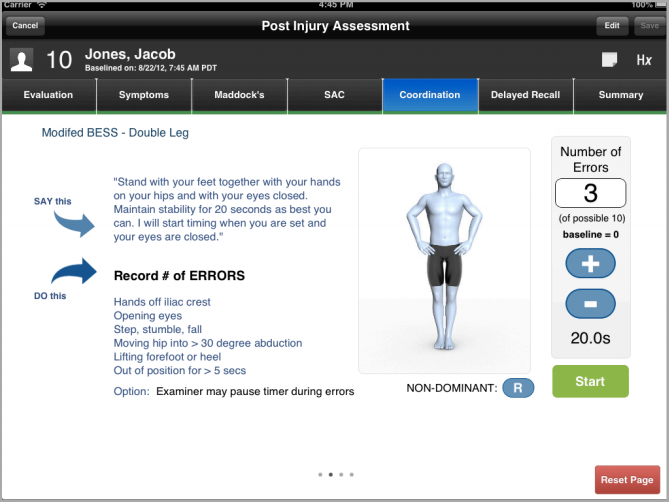Tap the Number of Errors field
The width and height of the screenshot is (670, 502).
pyautogui.click(x=591, y=193)
